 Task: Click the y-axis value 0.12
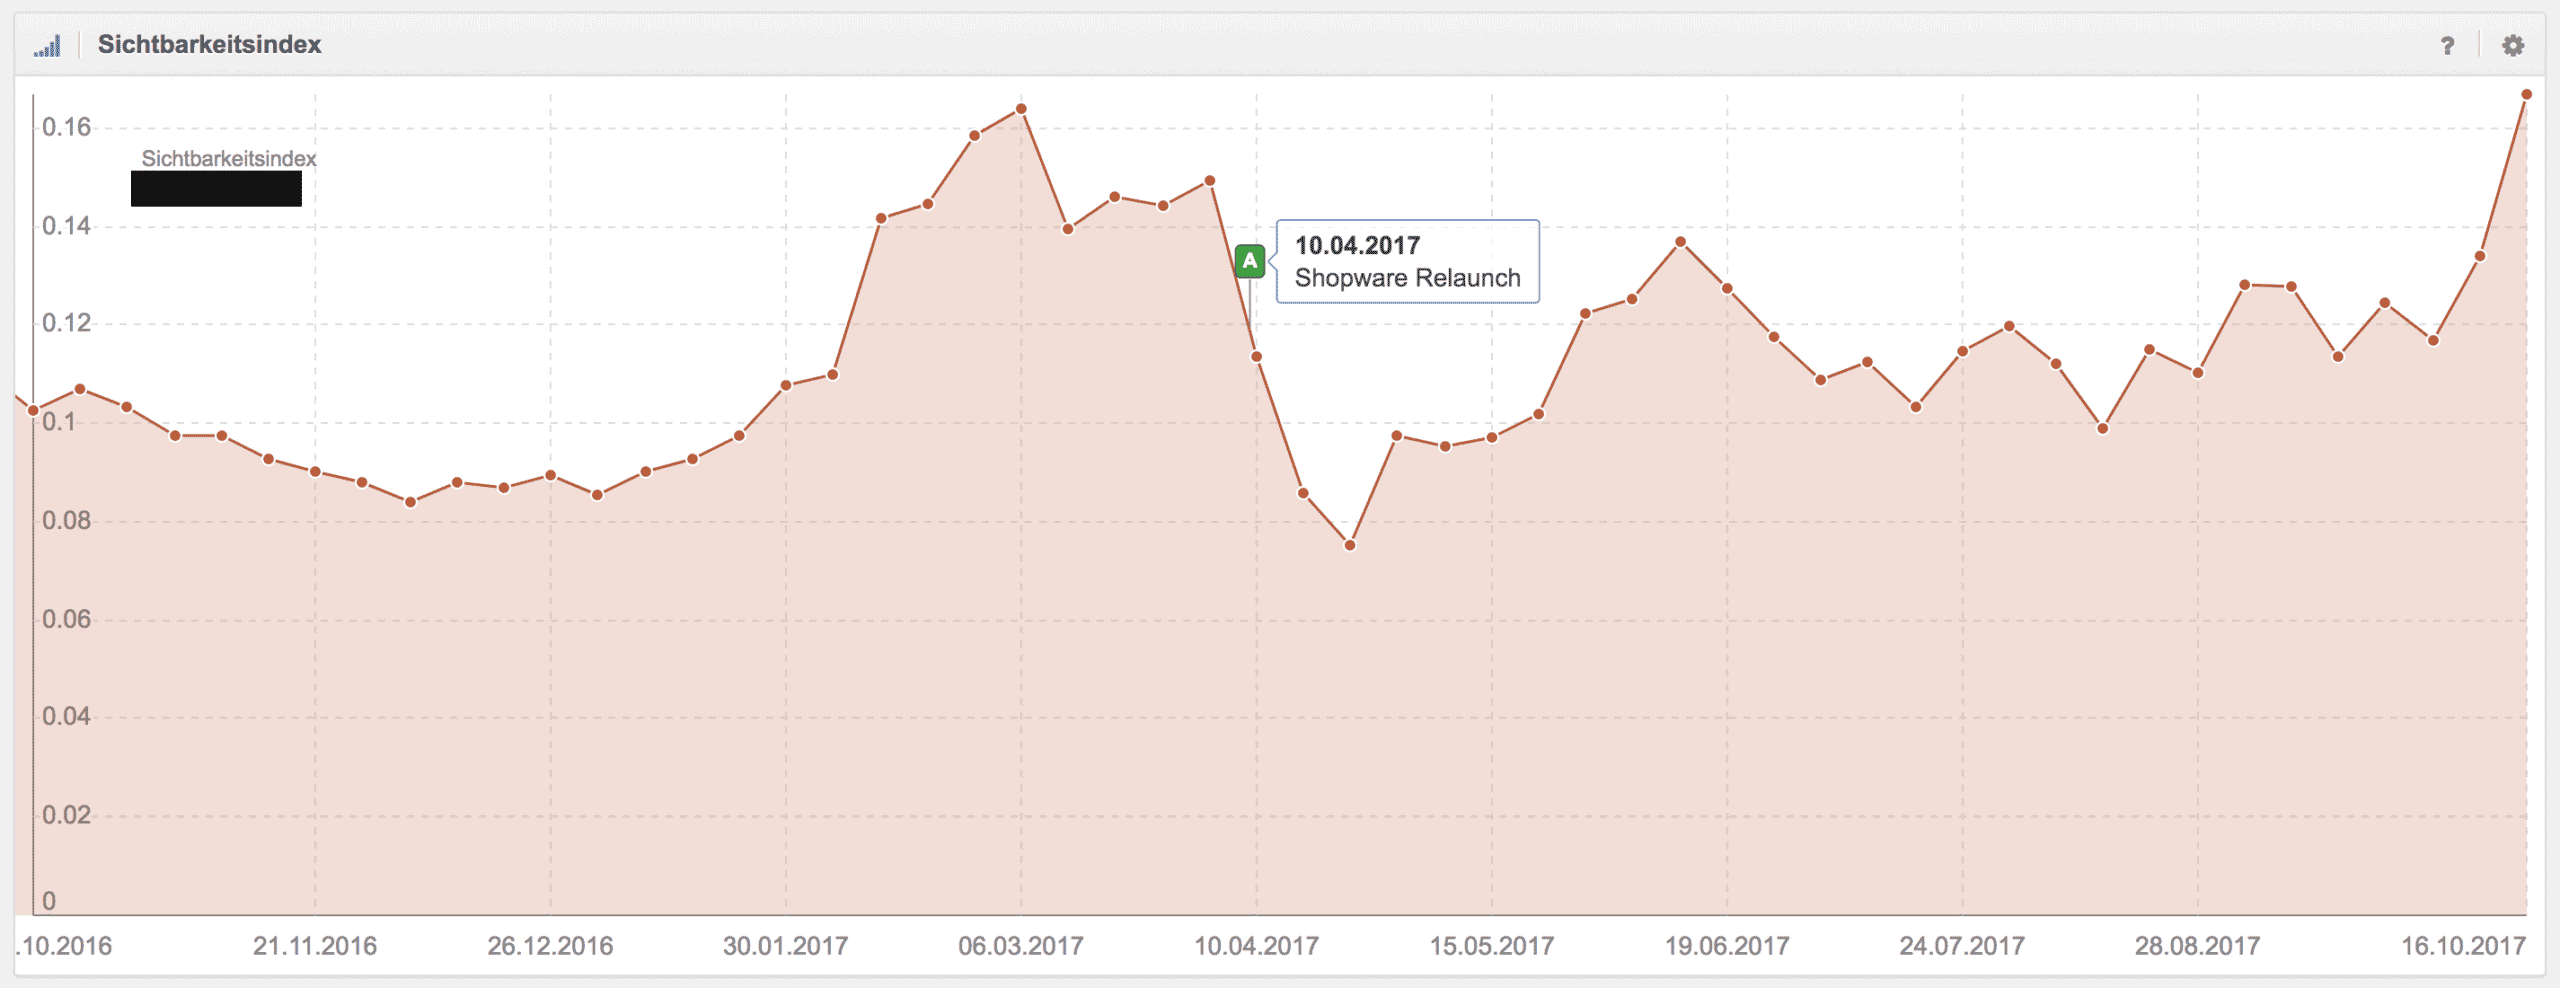[67, 323]
